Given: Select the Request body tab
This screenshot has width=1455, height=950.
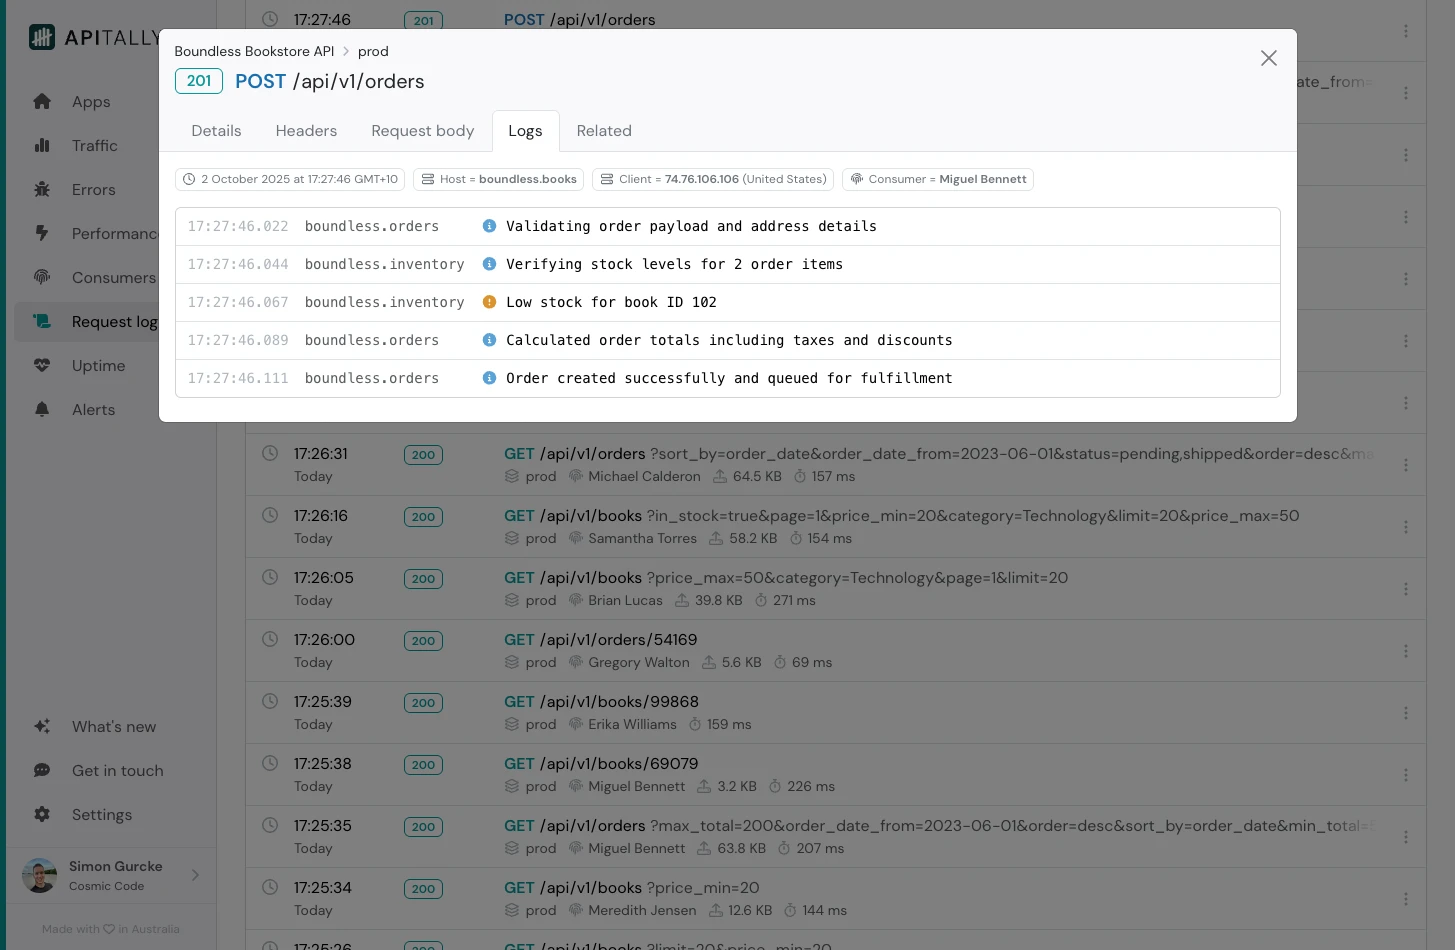Looking at the screenshot, I should click(422, 131).
